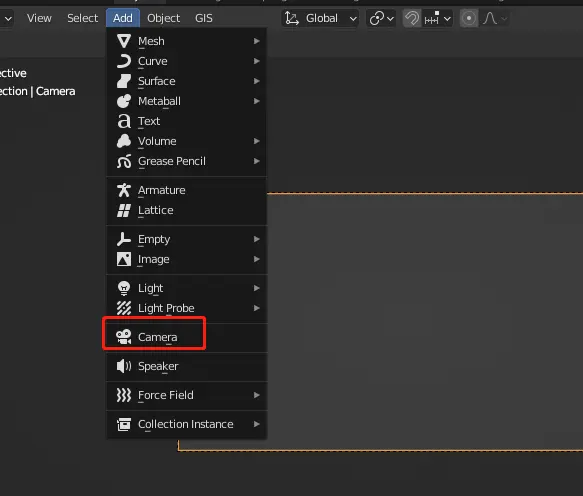Click the Camera icon
This screenshot has width=583, height=496.
124,337
